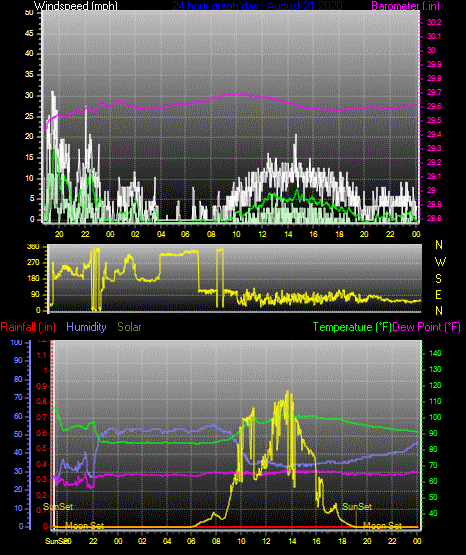The width and height of the screenshot is (466, 555).
Task: Click the 'Windspeed (mph)' axis title
Action: [x=76, y=5]
